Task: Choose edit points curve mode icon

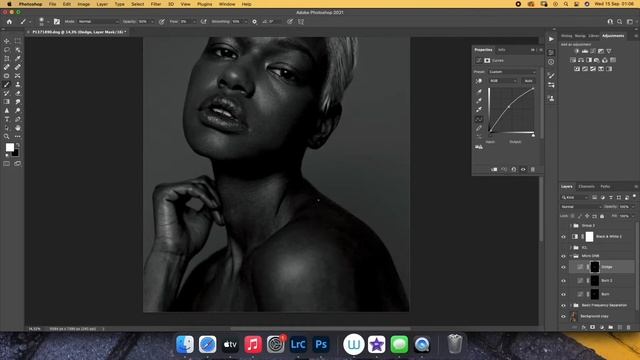Action: (479, 119)
